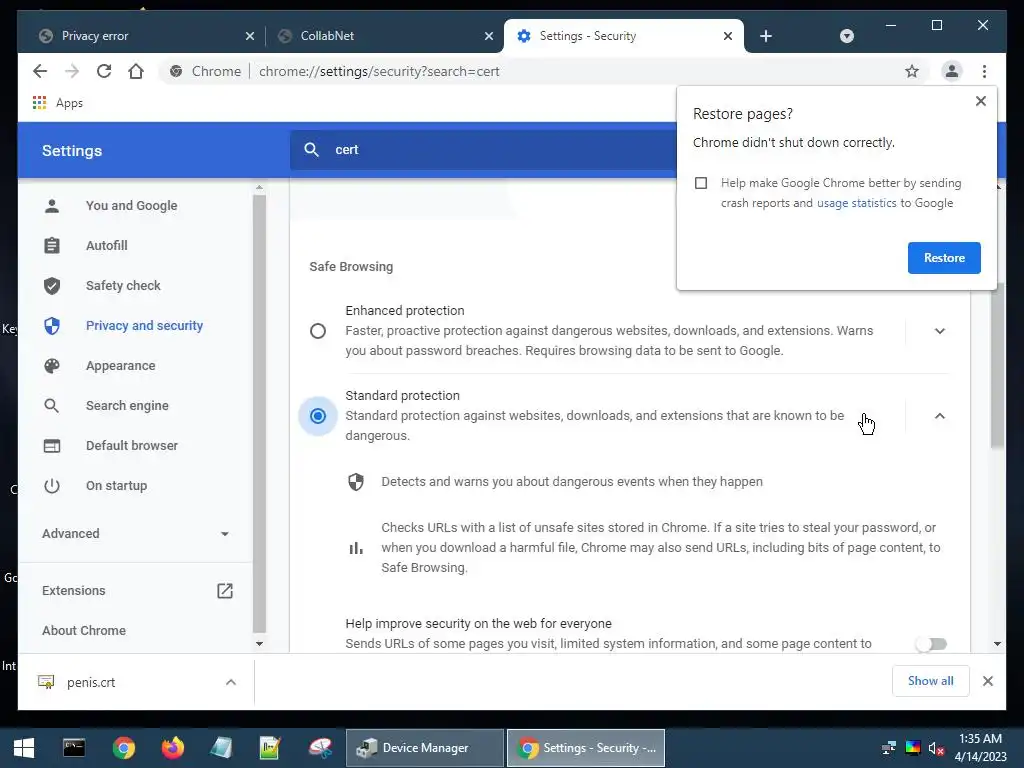
Task: Toggle Help improve security on the web switch
Action: (x=931, y=644)
